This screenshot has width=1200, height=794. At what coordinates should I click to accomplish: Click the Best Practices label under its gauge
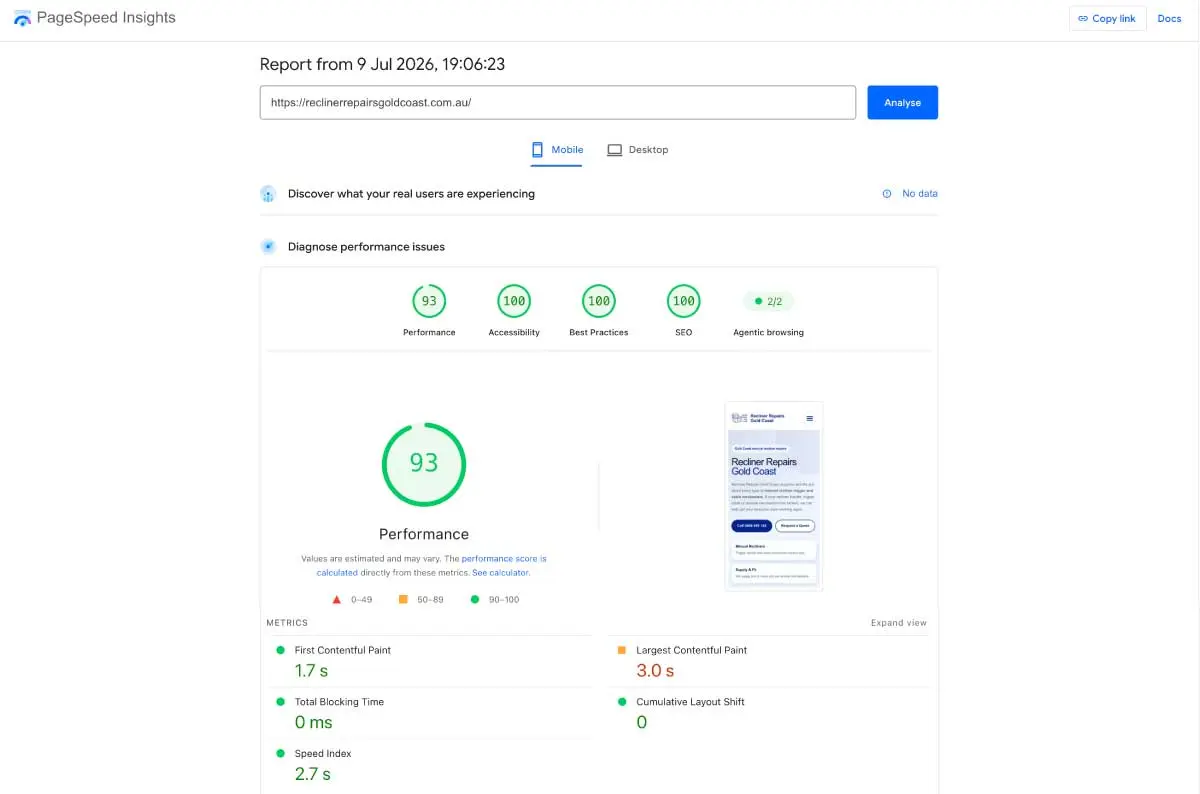[599, 332]
